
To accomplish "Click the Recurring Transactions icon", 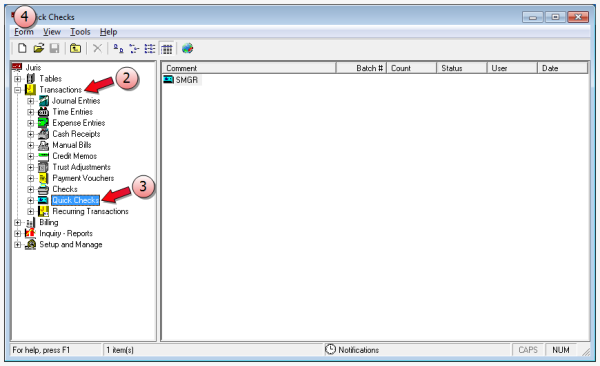I will (44, 211).
